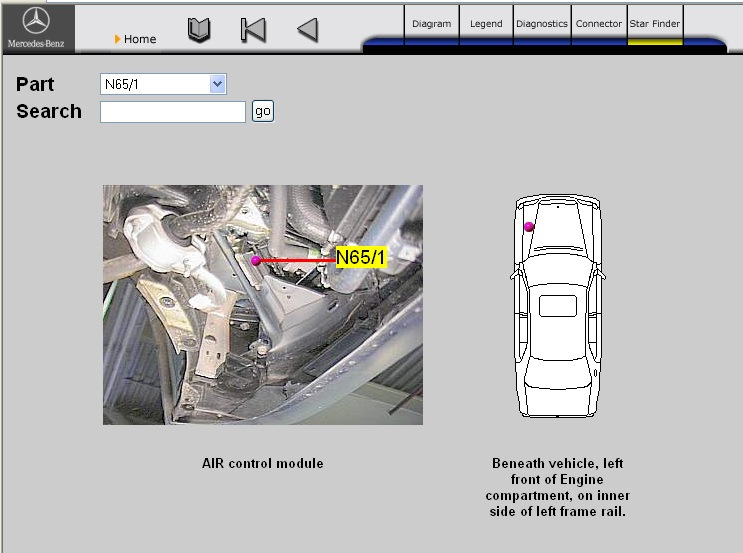Open the book manual icon

pos(199,30)
